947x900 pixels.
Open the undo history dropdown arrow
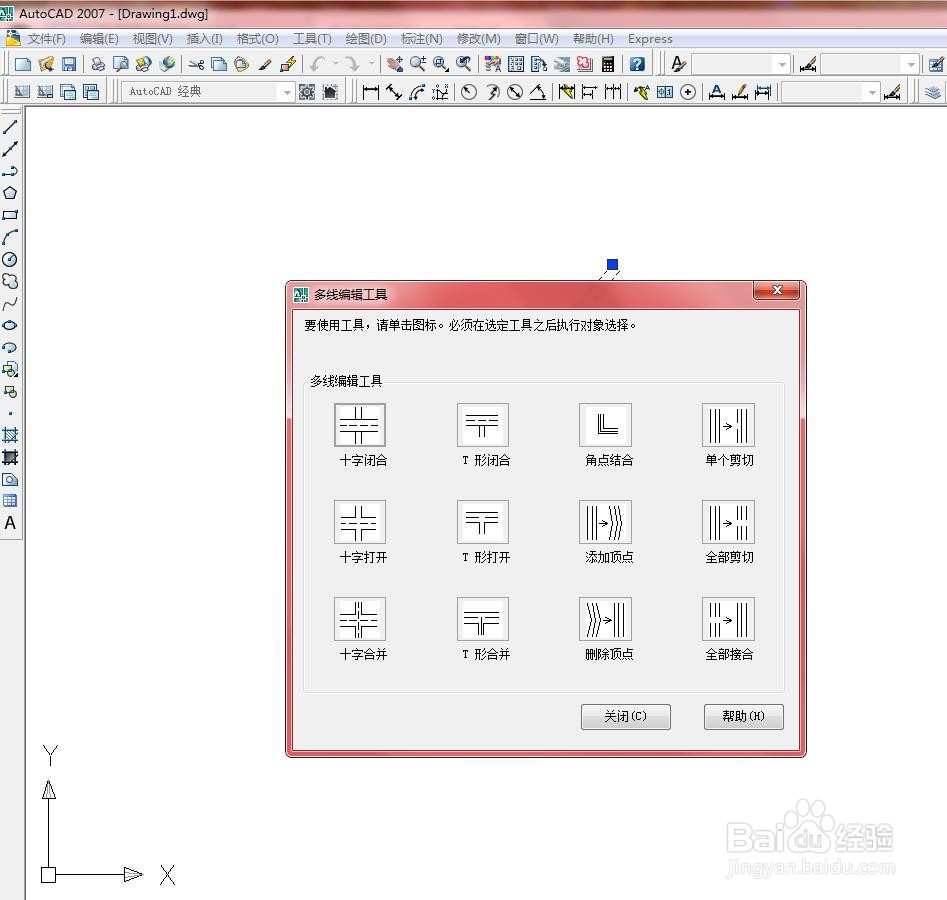(335, 63)
